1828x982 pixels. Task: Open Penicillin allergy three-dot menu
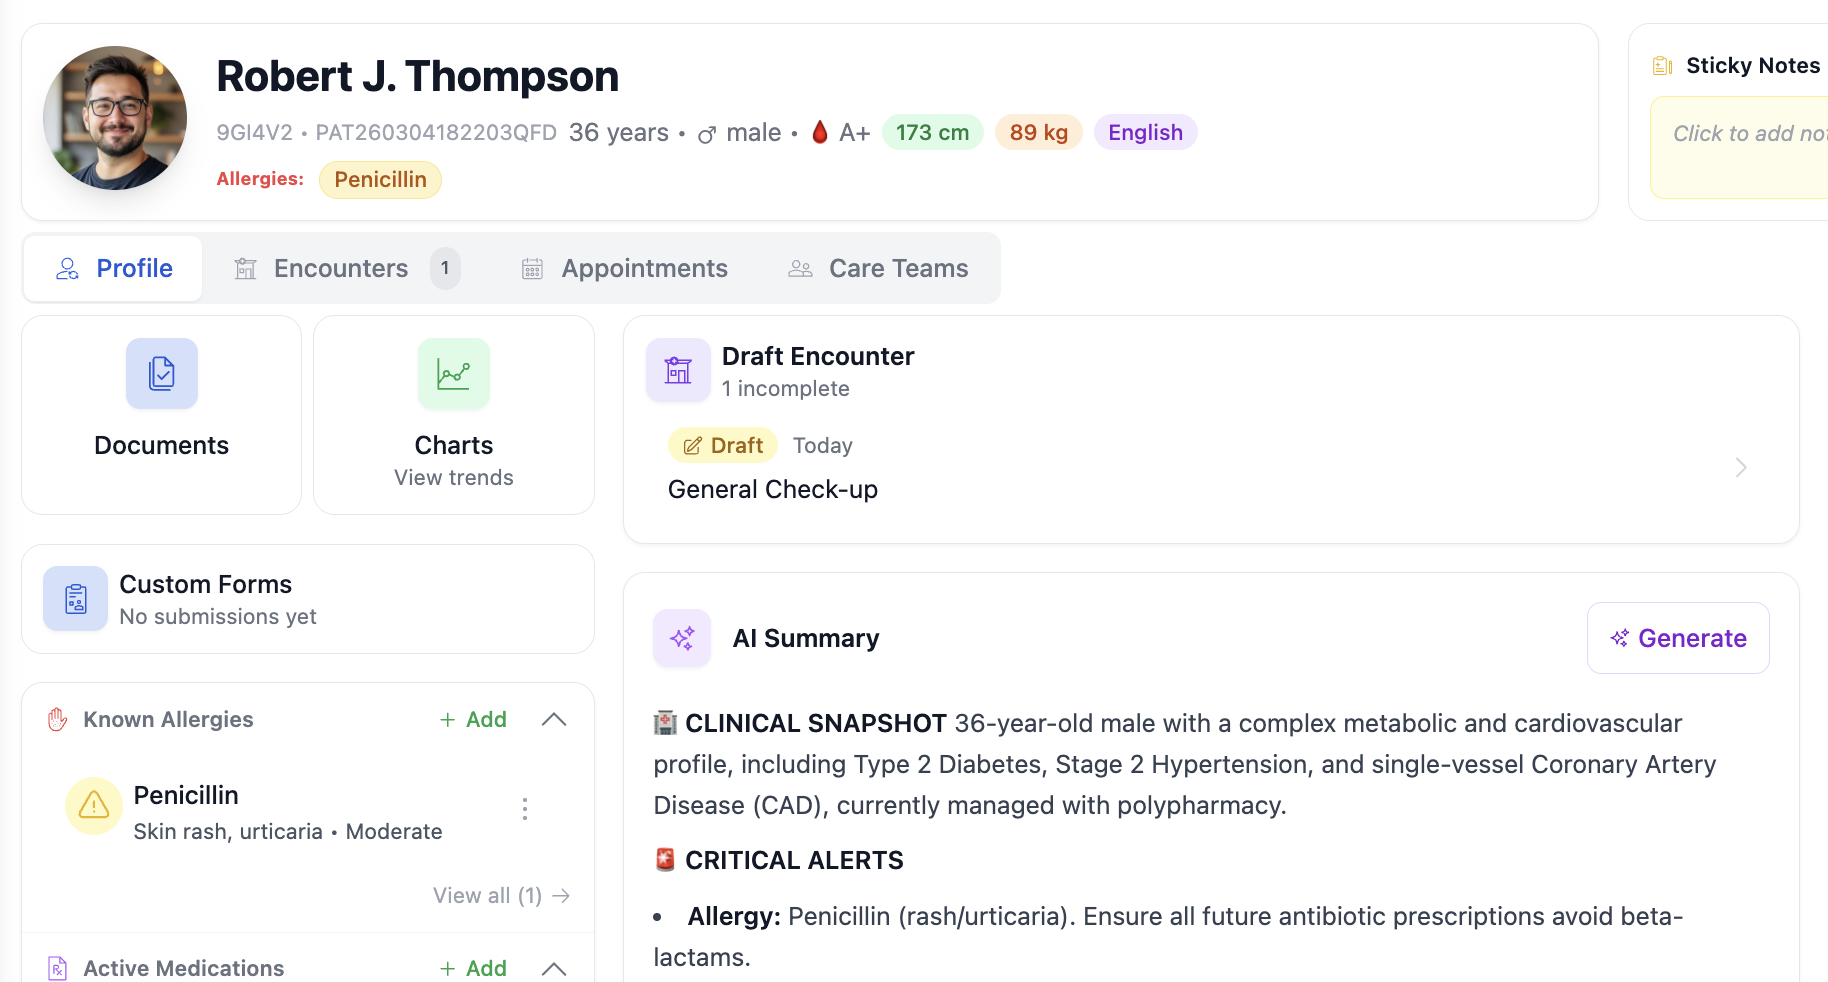click(x=524, y=809)
